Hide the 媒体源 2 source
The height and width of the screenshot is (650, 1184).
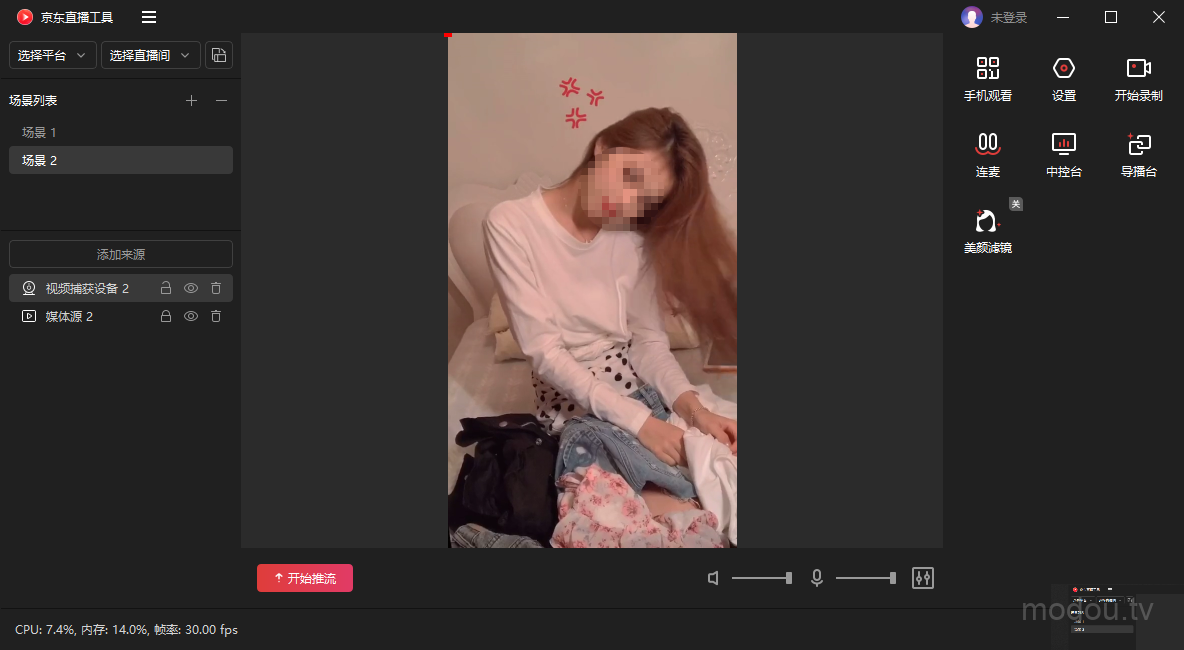pos(191,317)
